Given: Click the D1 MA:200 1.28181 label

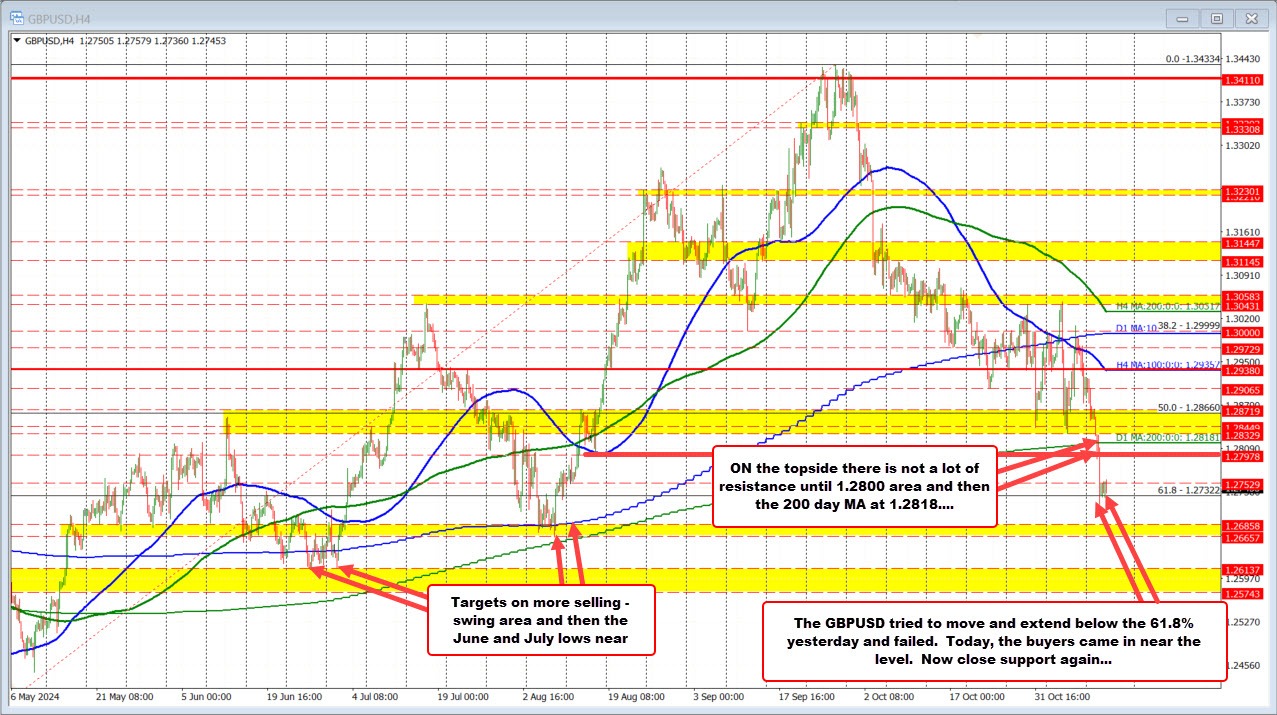Looking at the screenshot, I should [x=1167, y=436].
